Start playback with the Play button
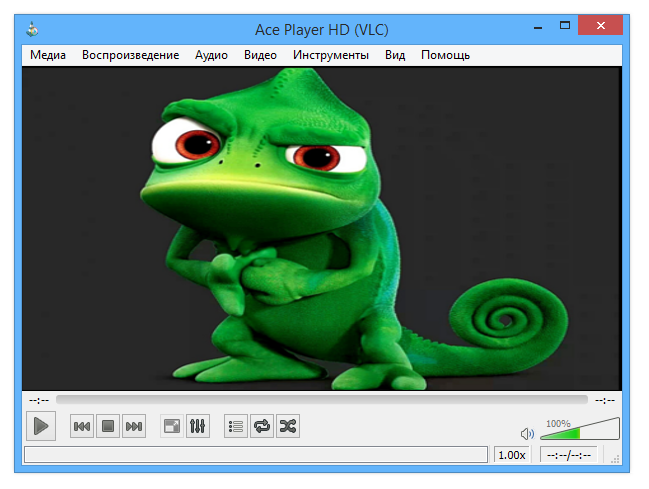The width and height of the screenshot is (649, 489). 41,426
